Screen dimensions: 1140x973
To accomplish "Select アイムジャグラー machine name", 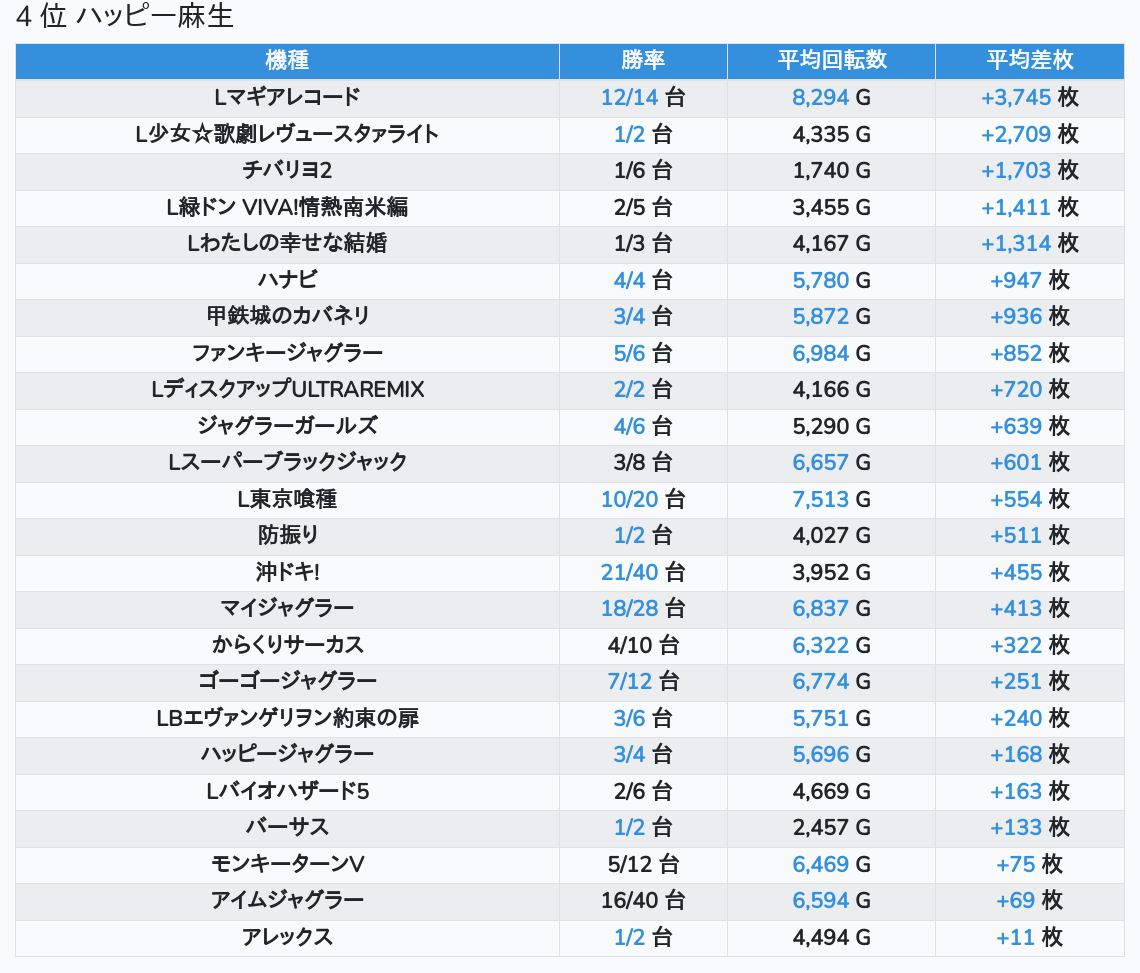I will tap(287, 901).
